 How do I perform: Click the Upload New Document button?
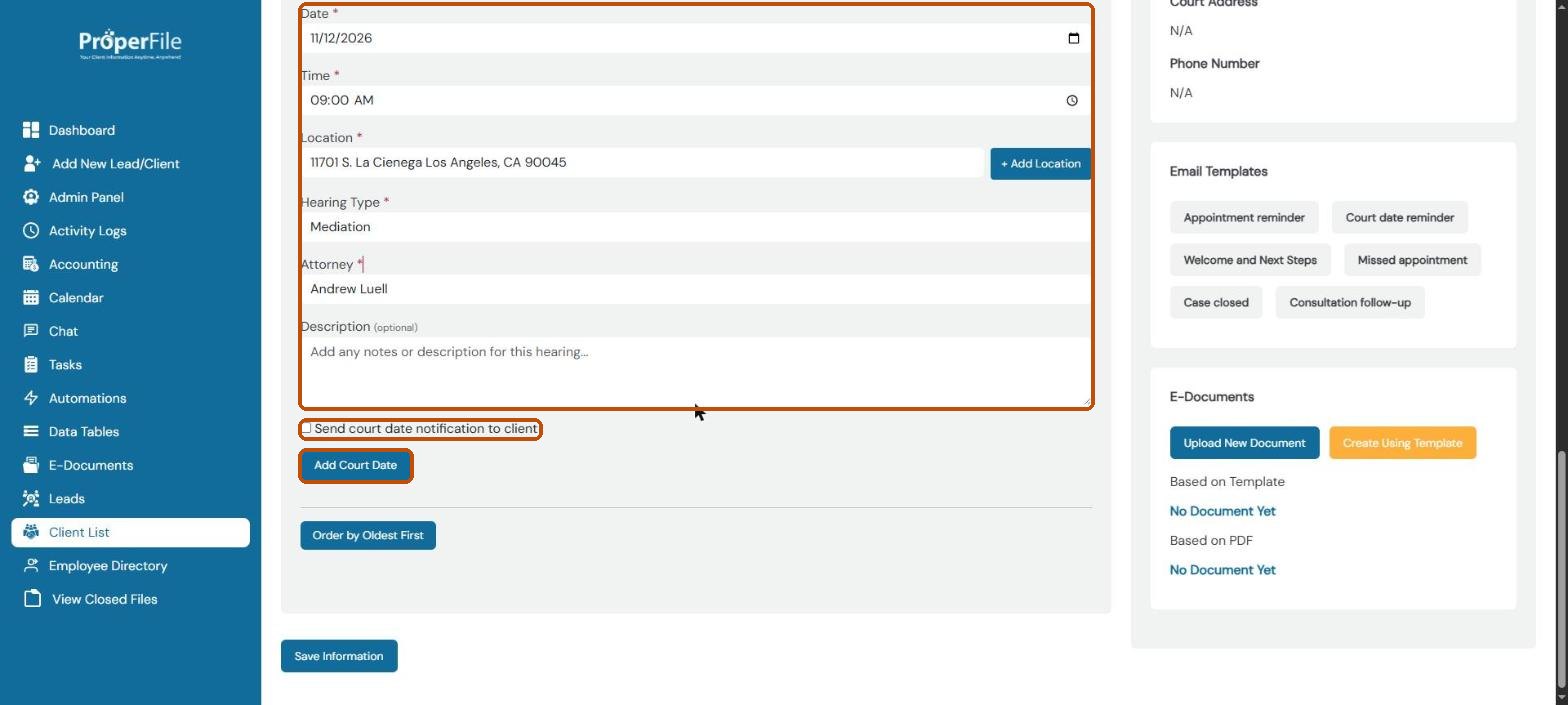1244,443
